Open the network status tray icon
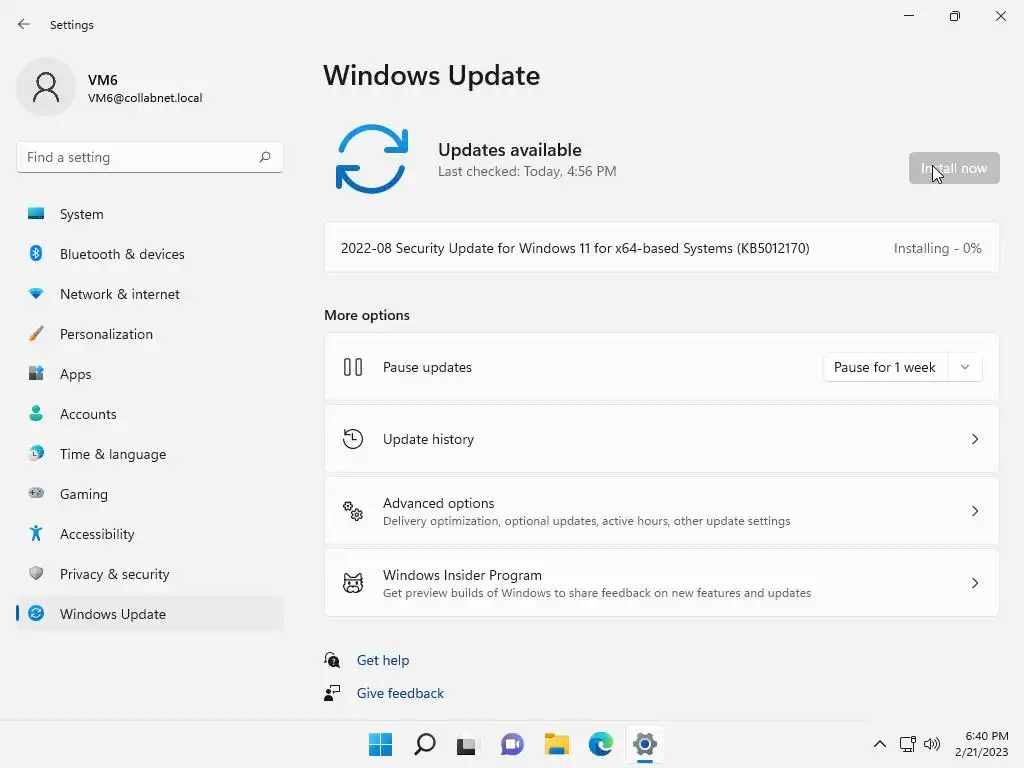1024x768 pixels. [x=907, y=744]
